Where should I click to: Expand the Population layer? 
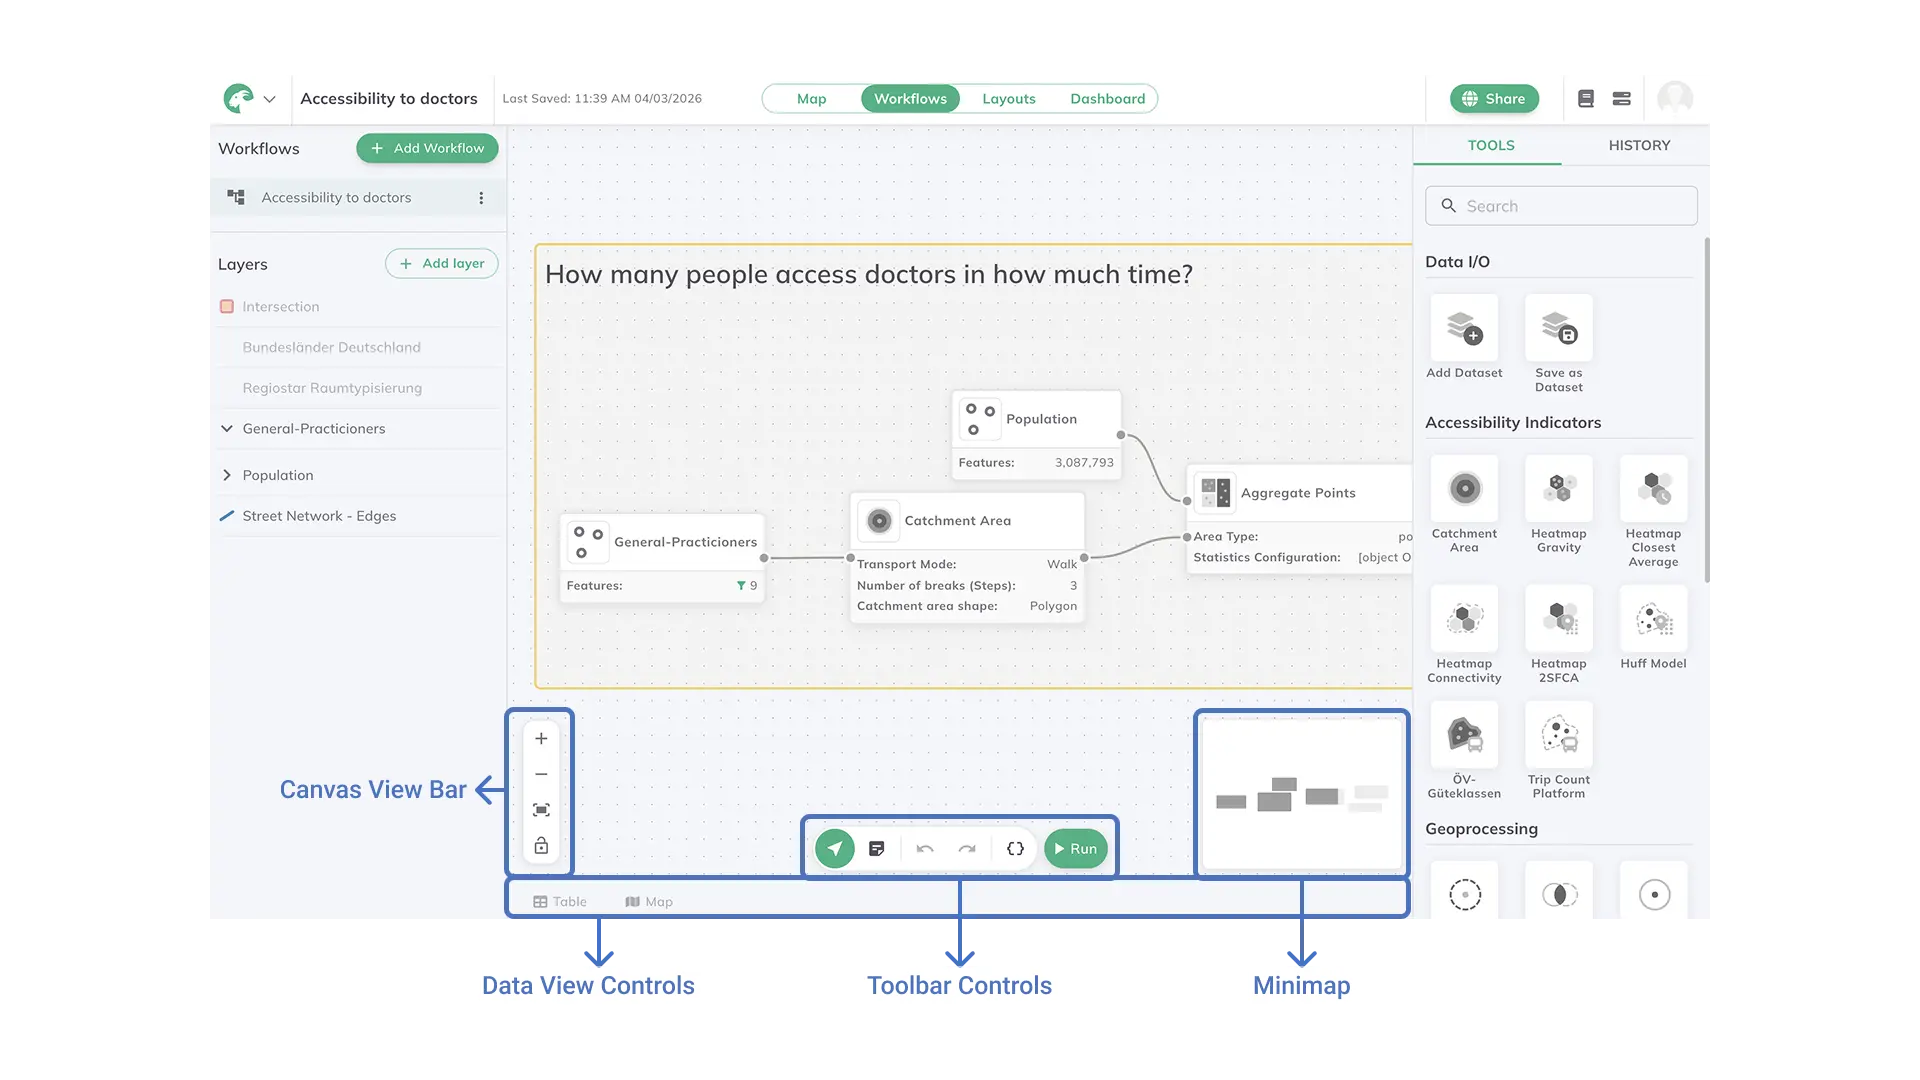tap(227, 475)
